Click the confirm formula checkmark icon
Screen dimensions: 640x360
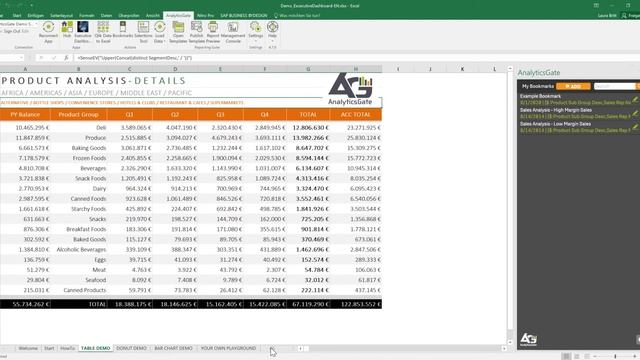tap(53, 58)
